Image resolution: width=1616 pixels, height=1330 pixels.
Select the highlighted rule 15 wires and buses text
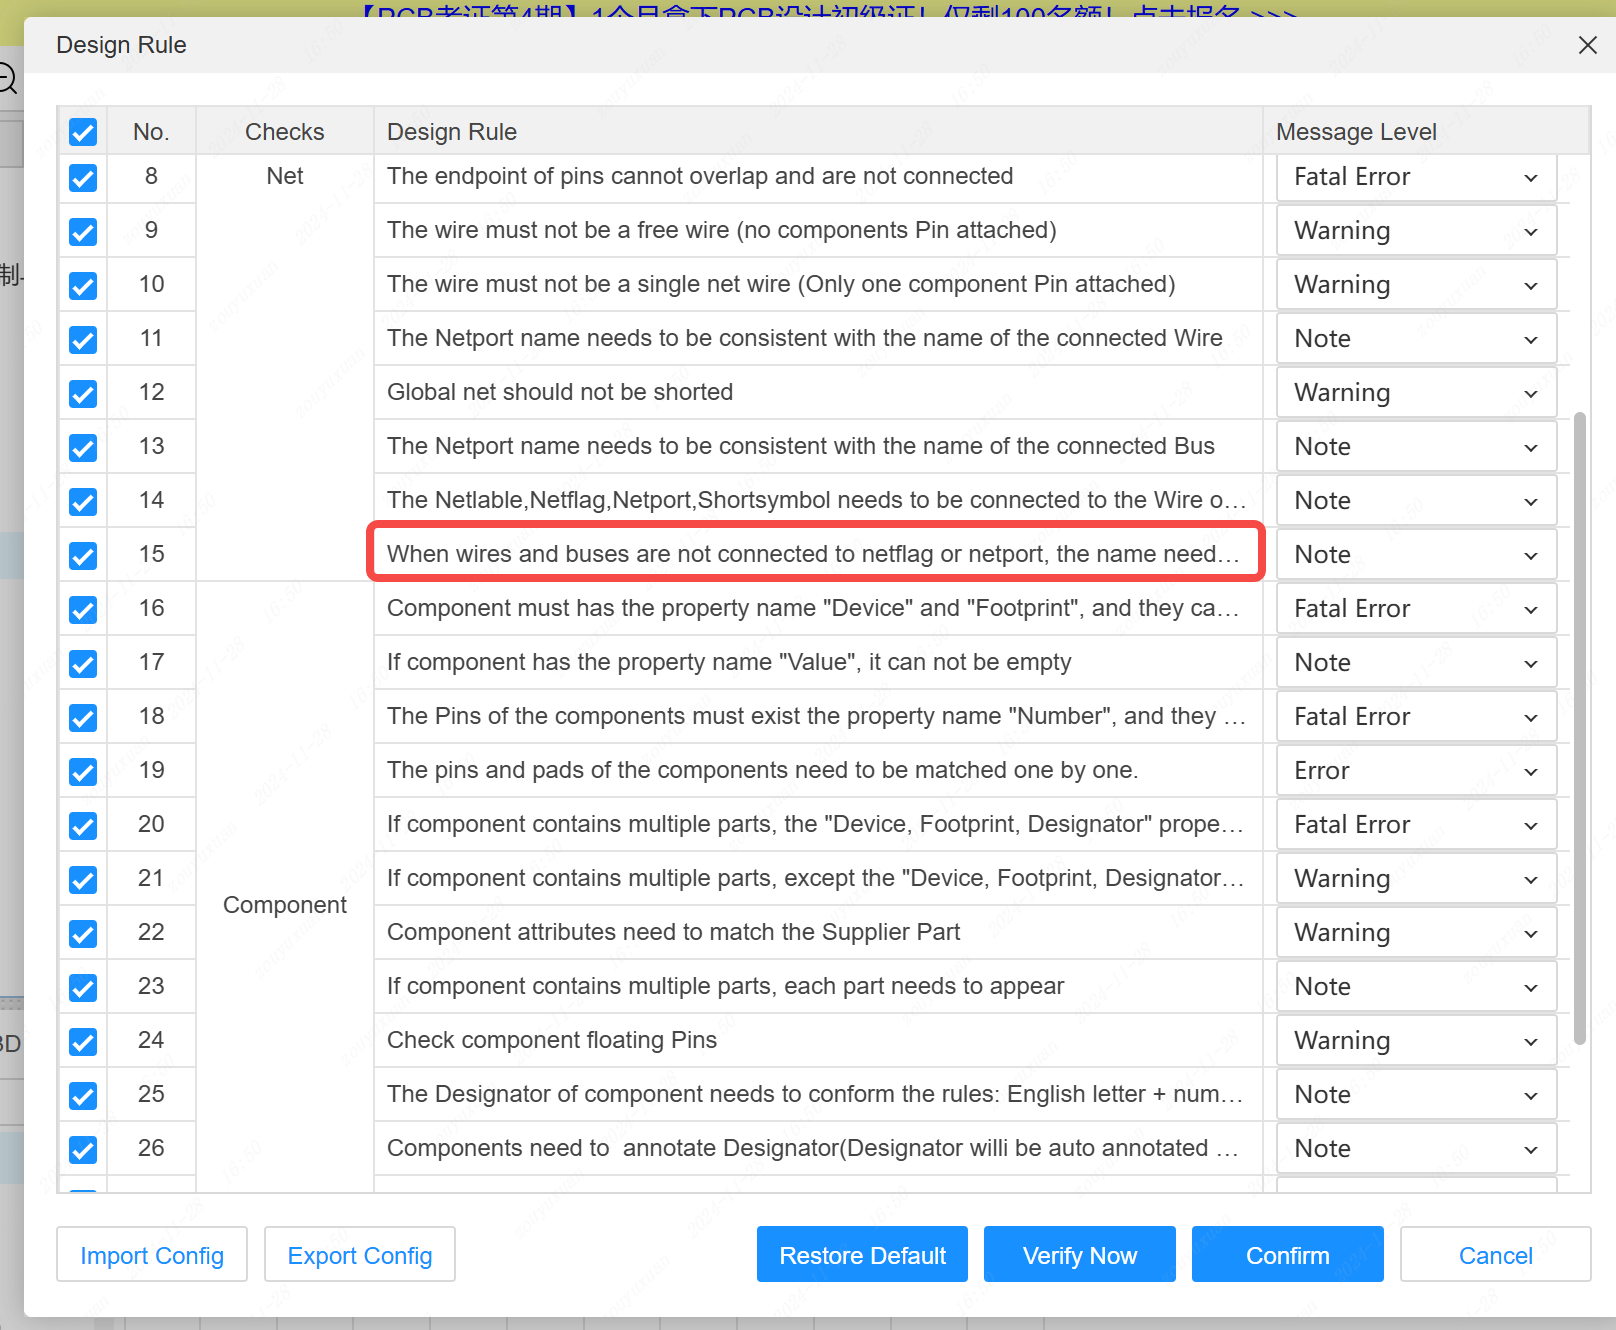tap(815, 554)
